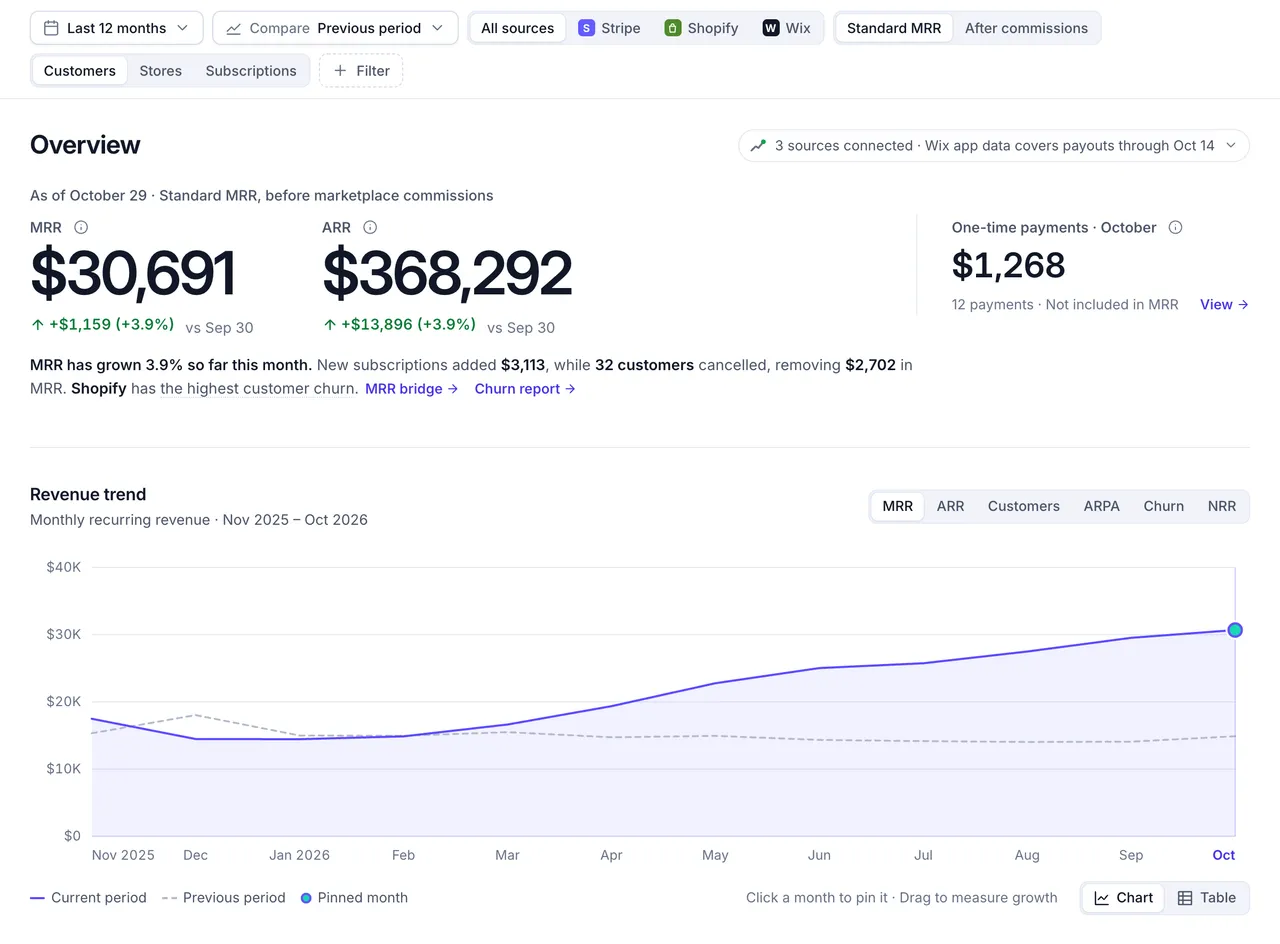The image size is (1280, 944).
Task: Switch to Standard MRR mode
Action: pyautogui.click(x=894, y=28)
